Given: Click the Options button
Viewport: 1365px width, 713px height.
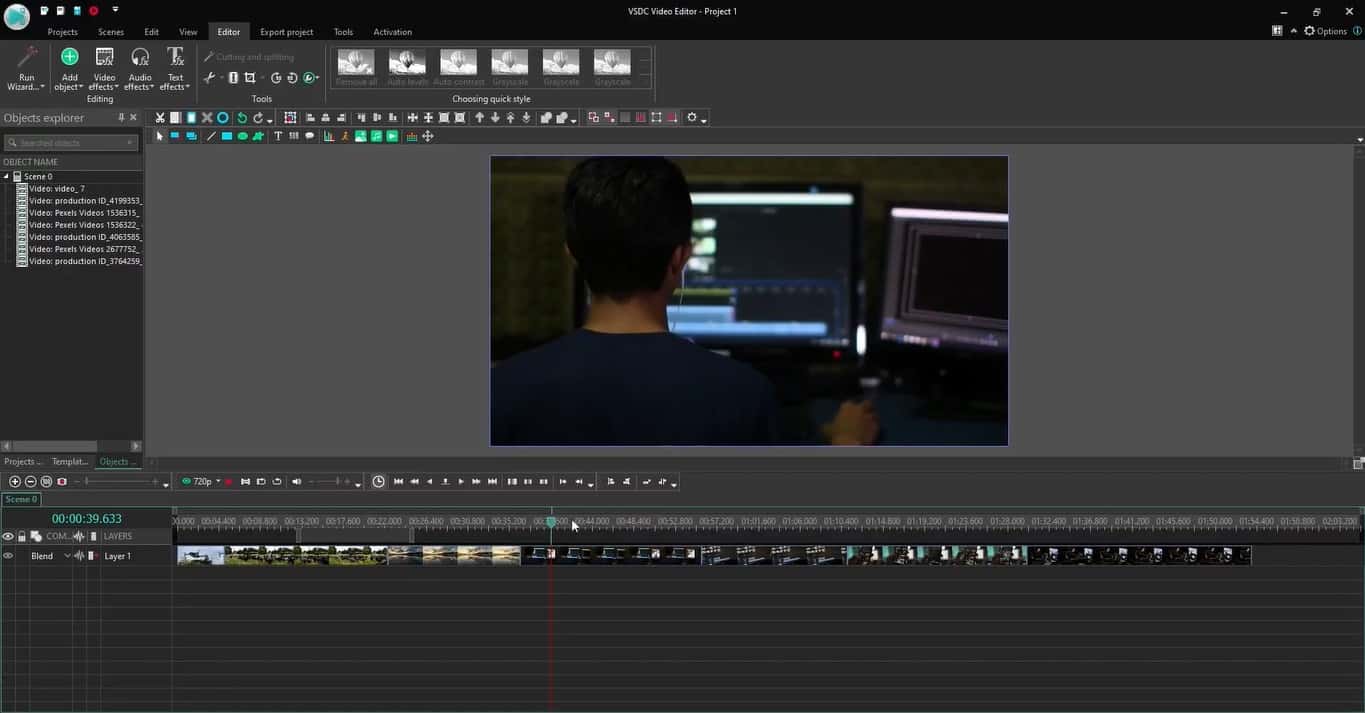Looking at the screenshot, I should click(x=1325, y=31).
